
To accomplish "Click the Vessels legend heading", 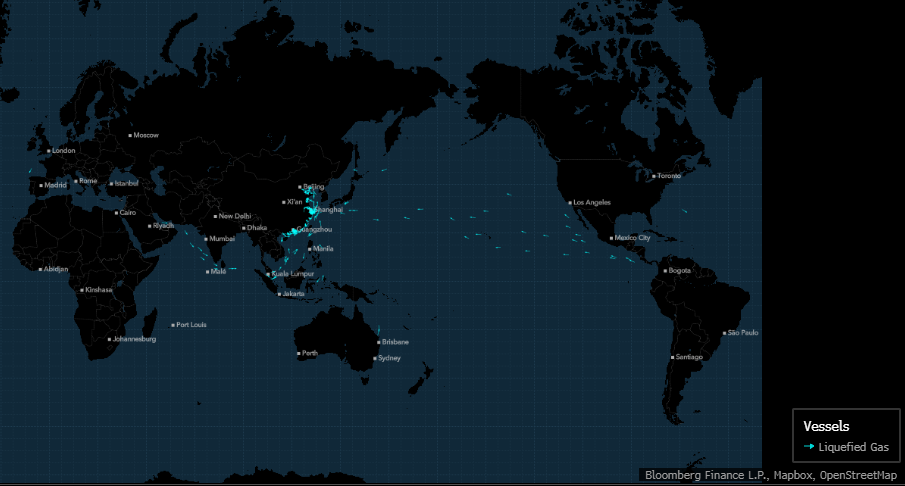I will click(826, 427).
